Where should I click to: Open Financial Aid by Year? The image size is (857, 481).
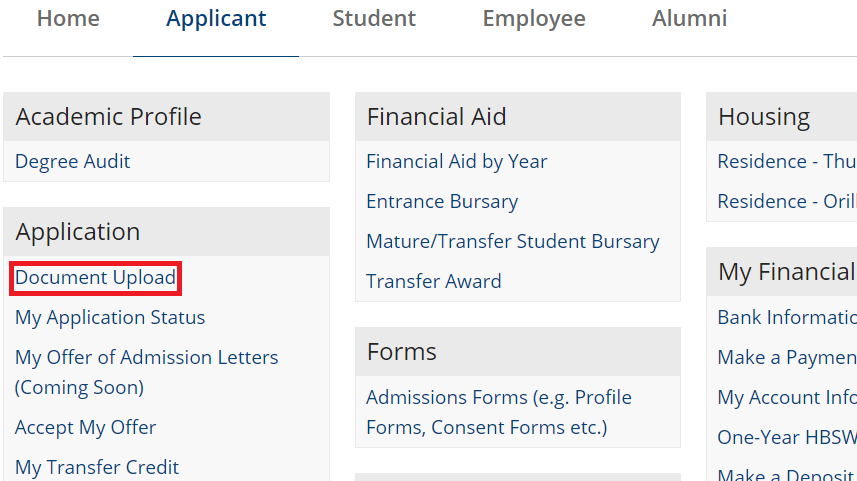(x=457, y=162)
